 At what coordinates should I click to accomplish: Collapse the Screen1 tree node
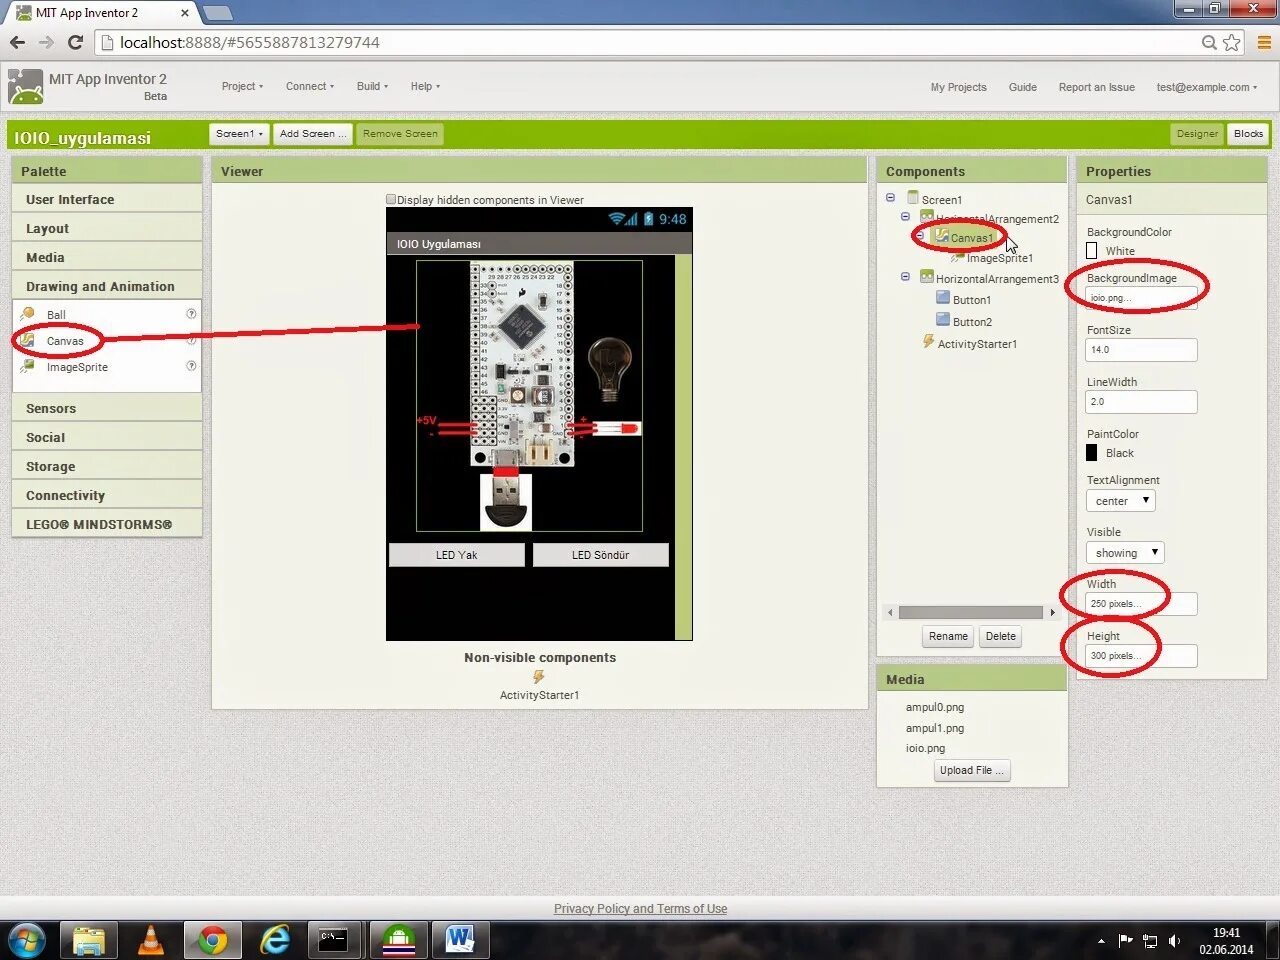click(x=890, y=197)
